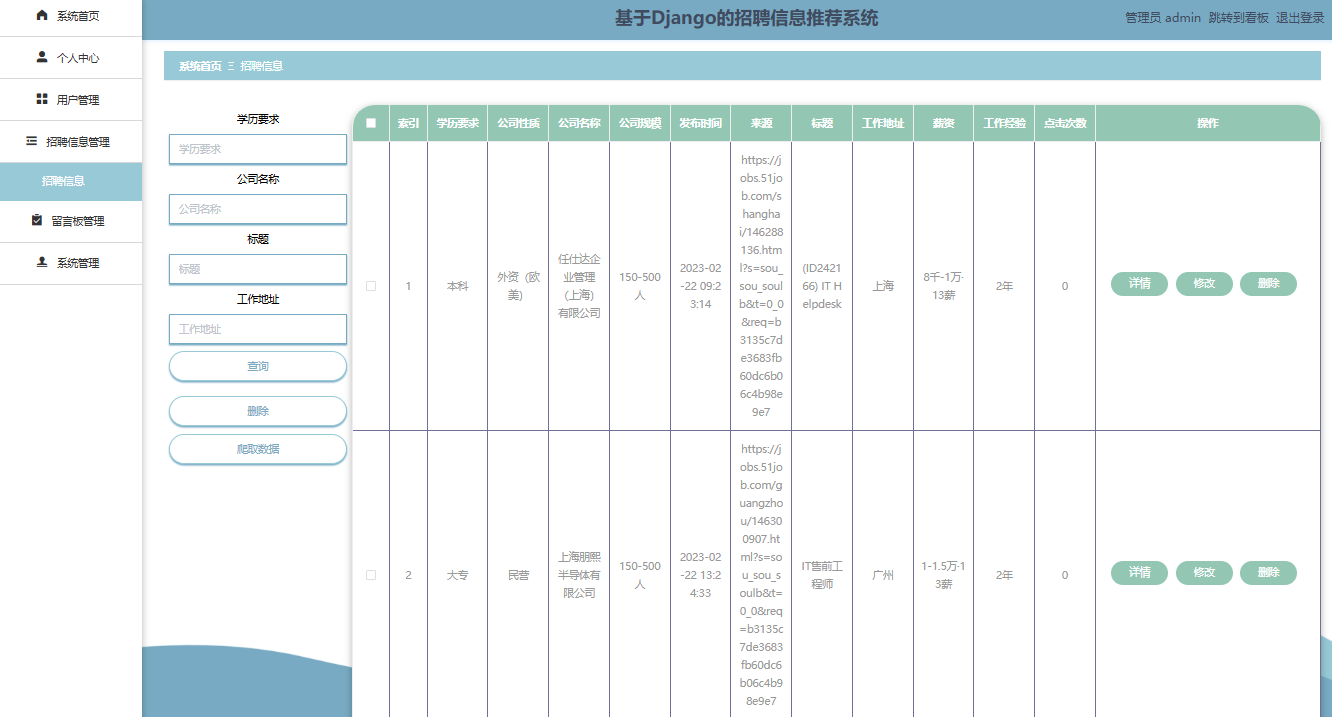Click the publish time 2023-02-22 09:23:14
The width and height of the screenshot is (1332, 717).
[x=700, y=286]
